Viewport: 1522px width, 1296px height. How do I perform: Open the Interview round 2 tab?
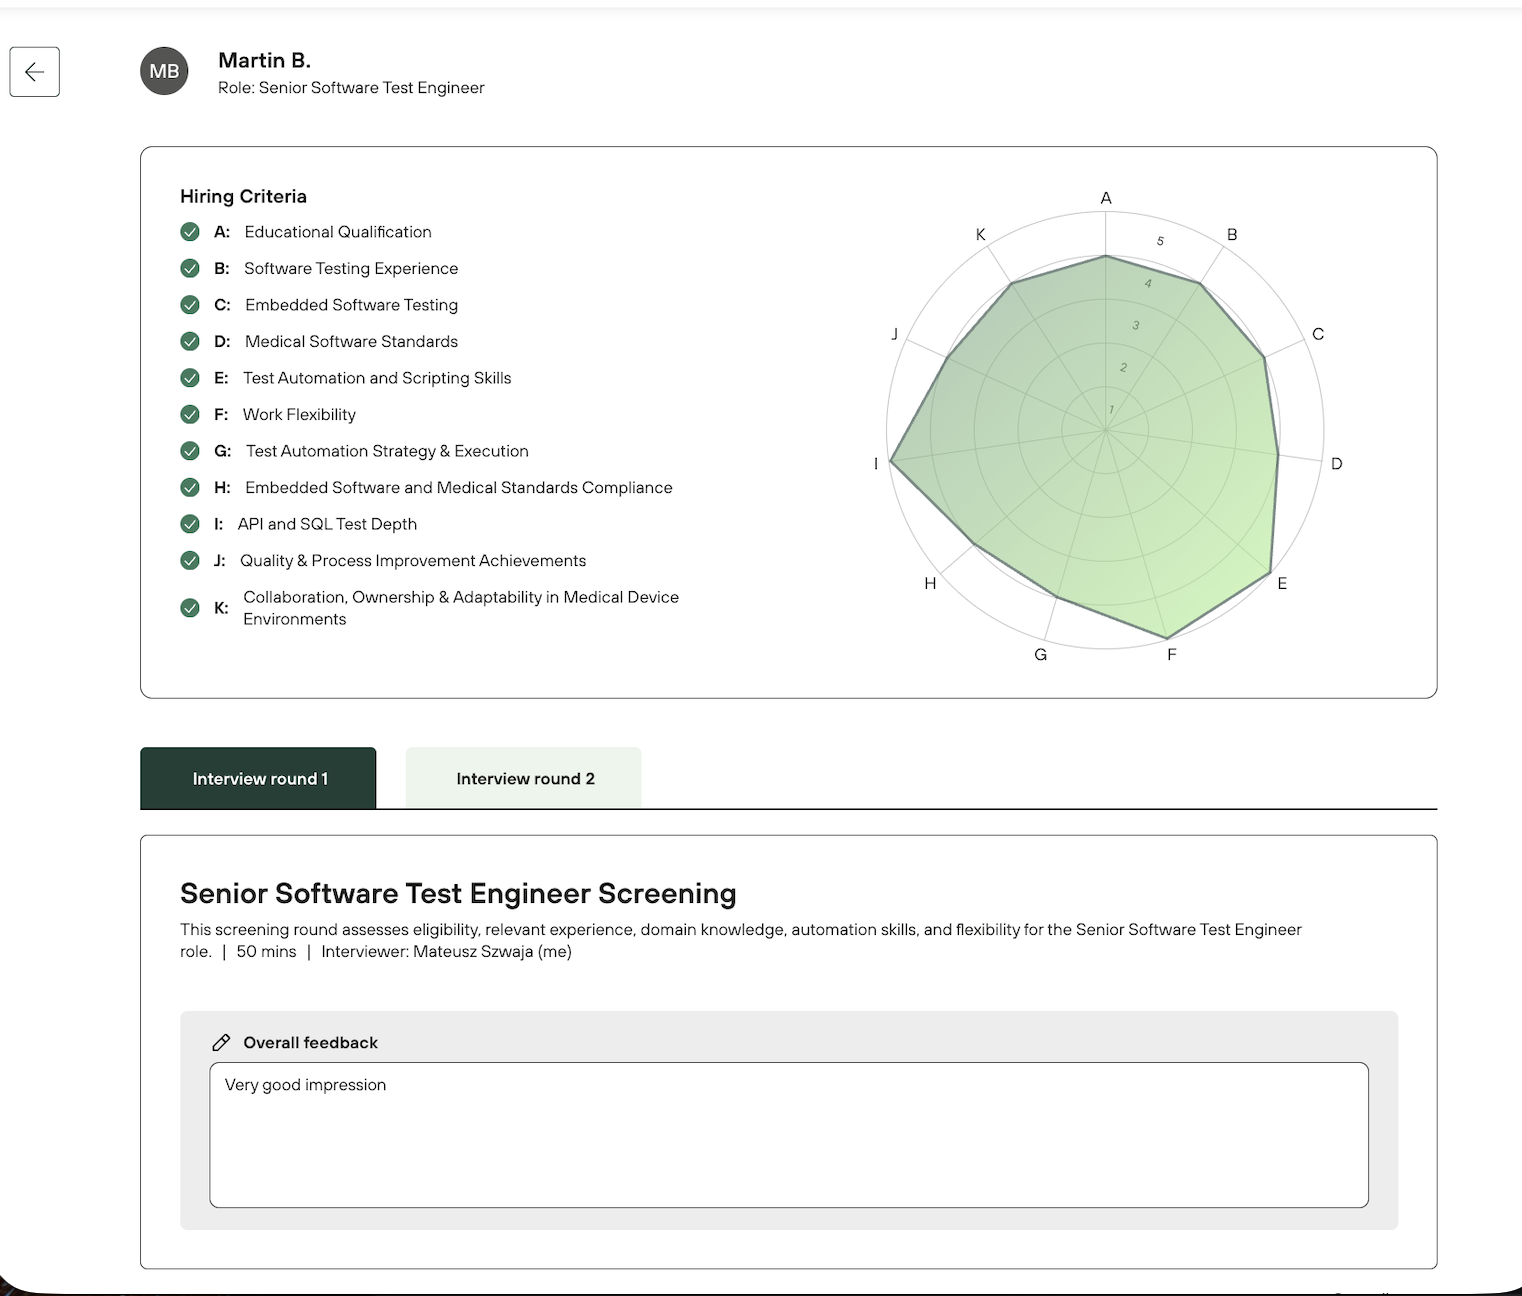pyautogui.click(x=524, y=778)
